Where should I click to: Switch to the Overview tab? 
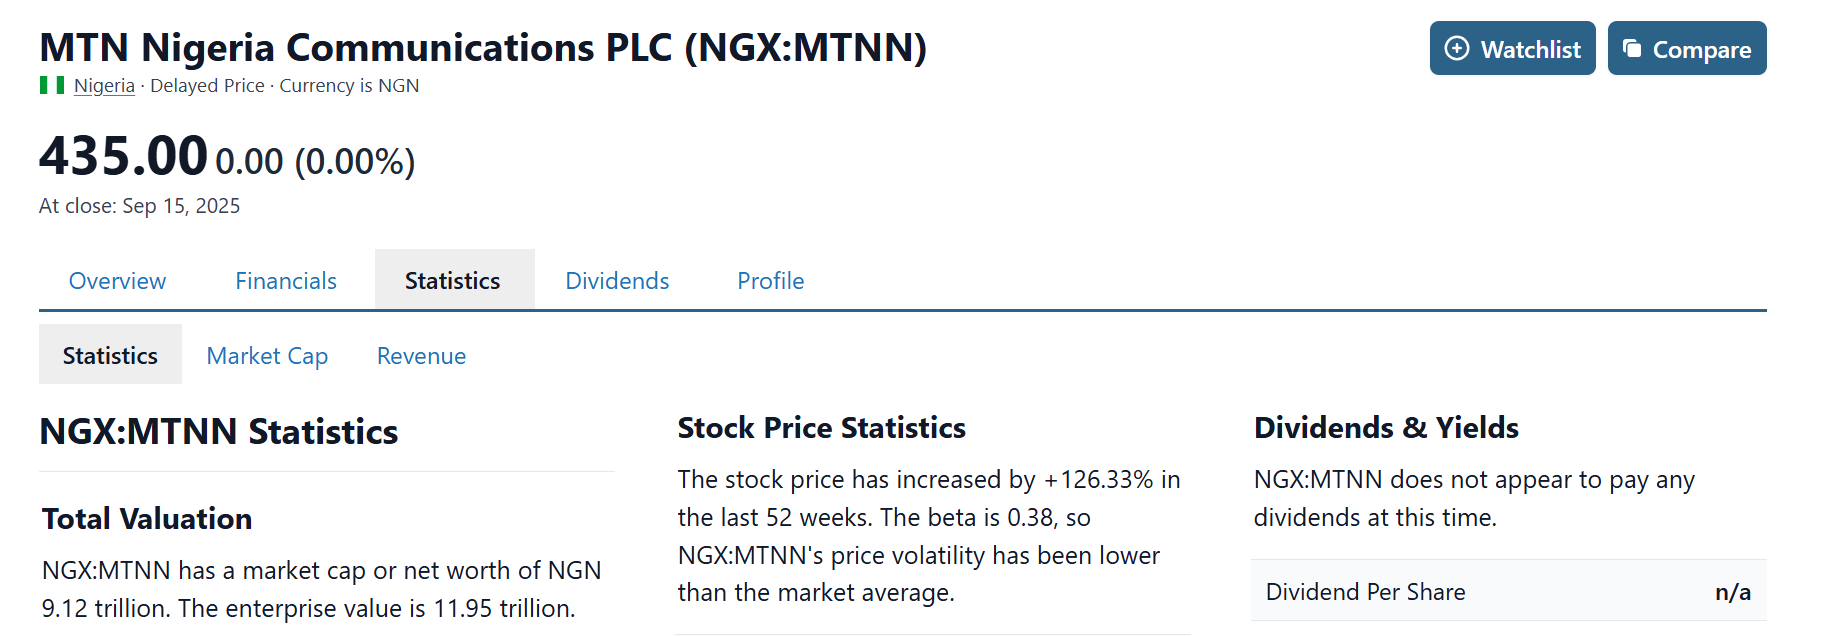click(x=117, y=281)
